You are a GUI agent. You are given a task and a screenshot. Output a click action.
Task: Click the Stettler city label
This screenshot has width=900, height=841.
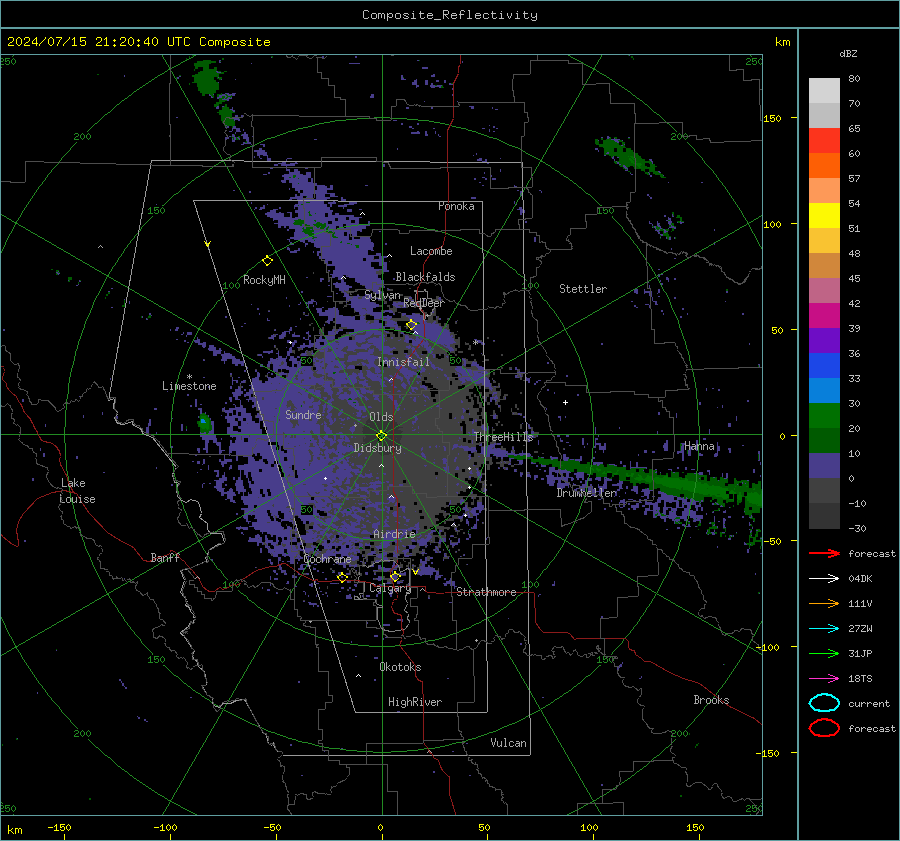[x=583, y=289]
